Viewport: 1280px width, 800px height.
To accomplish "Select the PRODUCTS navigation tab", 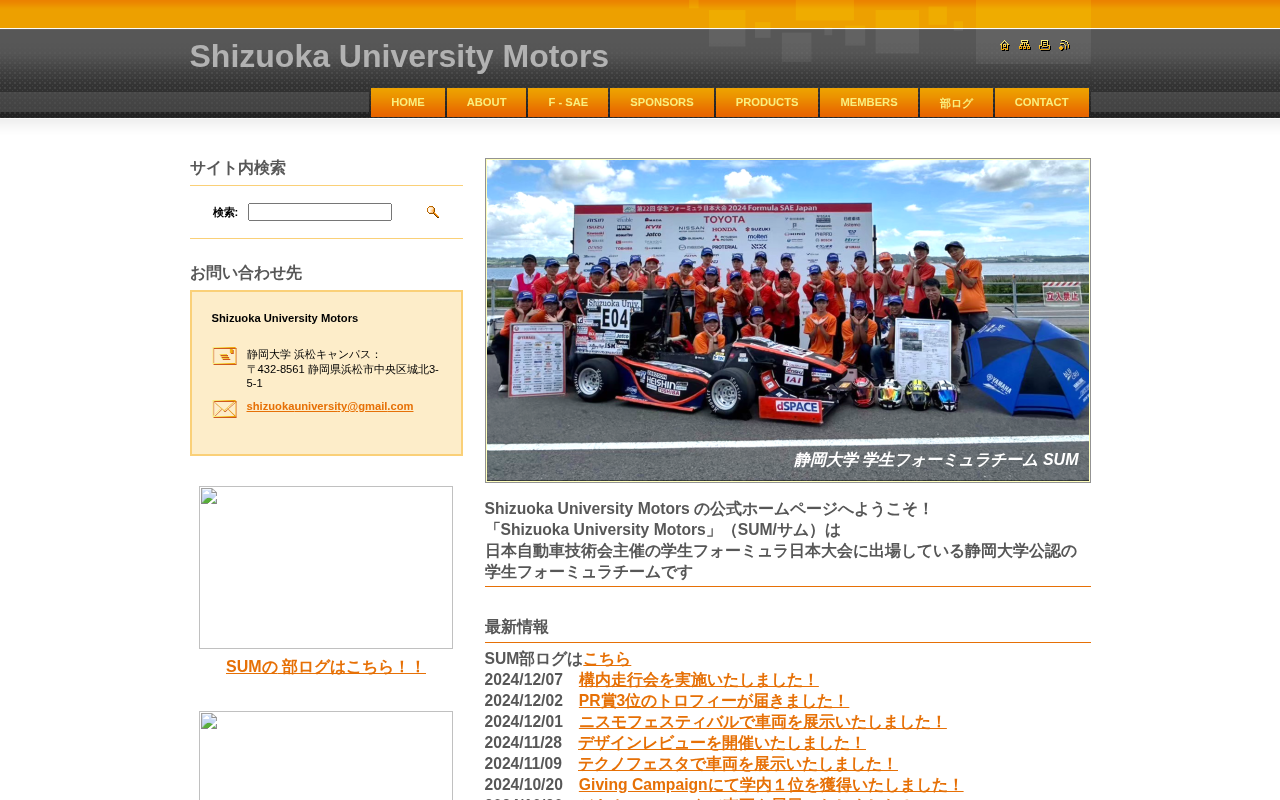I will point(767,102).
